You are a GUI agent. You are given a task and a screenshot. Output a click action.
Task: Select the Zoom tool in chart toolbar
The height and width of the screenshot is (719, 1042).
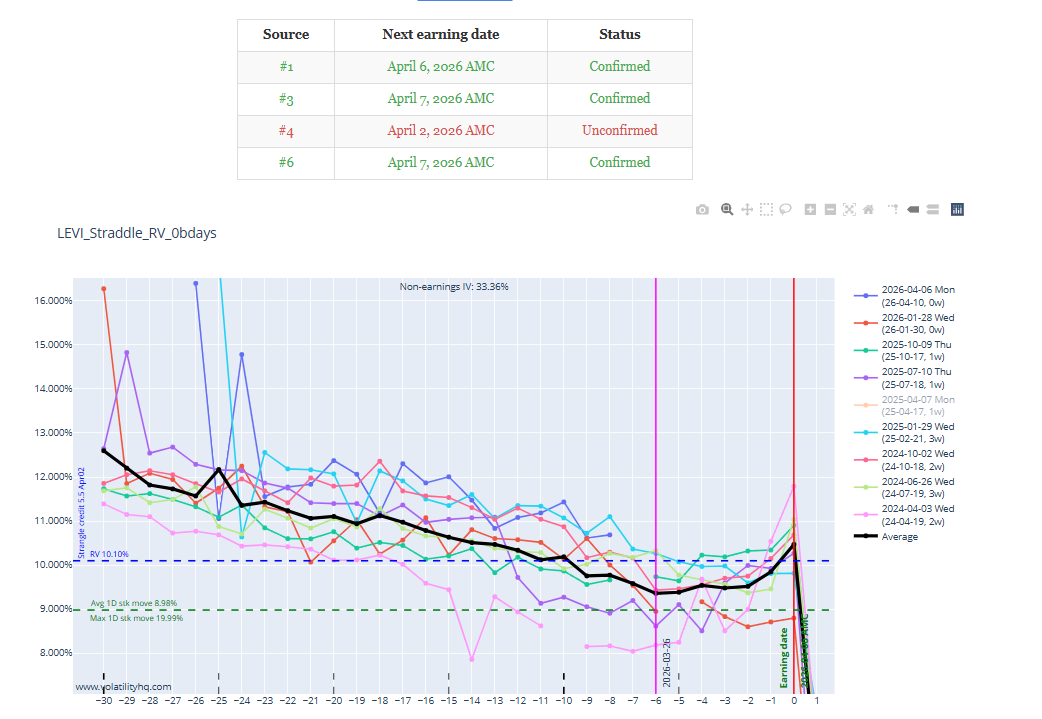[727, 209]
